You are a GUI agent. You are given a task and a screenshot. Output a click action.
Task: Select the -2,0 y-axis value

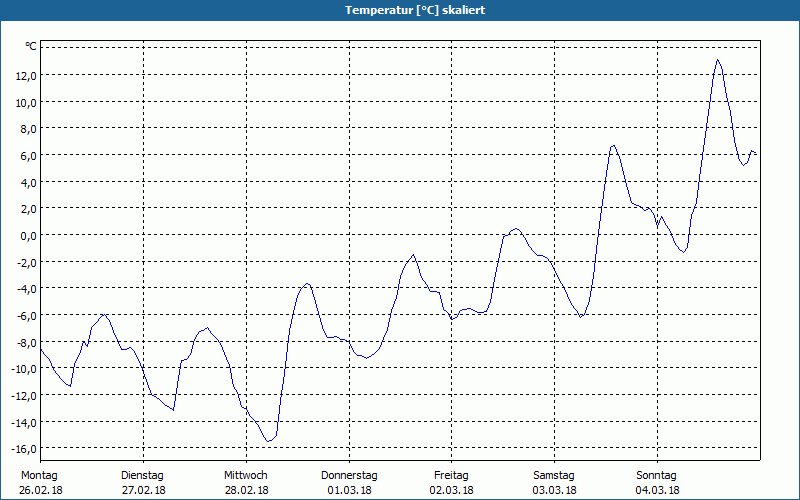pos(27,262)
